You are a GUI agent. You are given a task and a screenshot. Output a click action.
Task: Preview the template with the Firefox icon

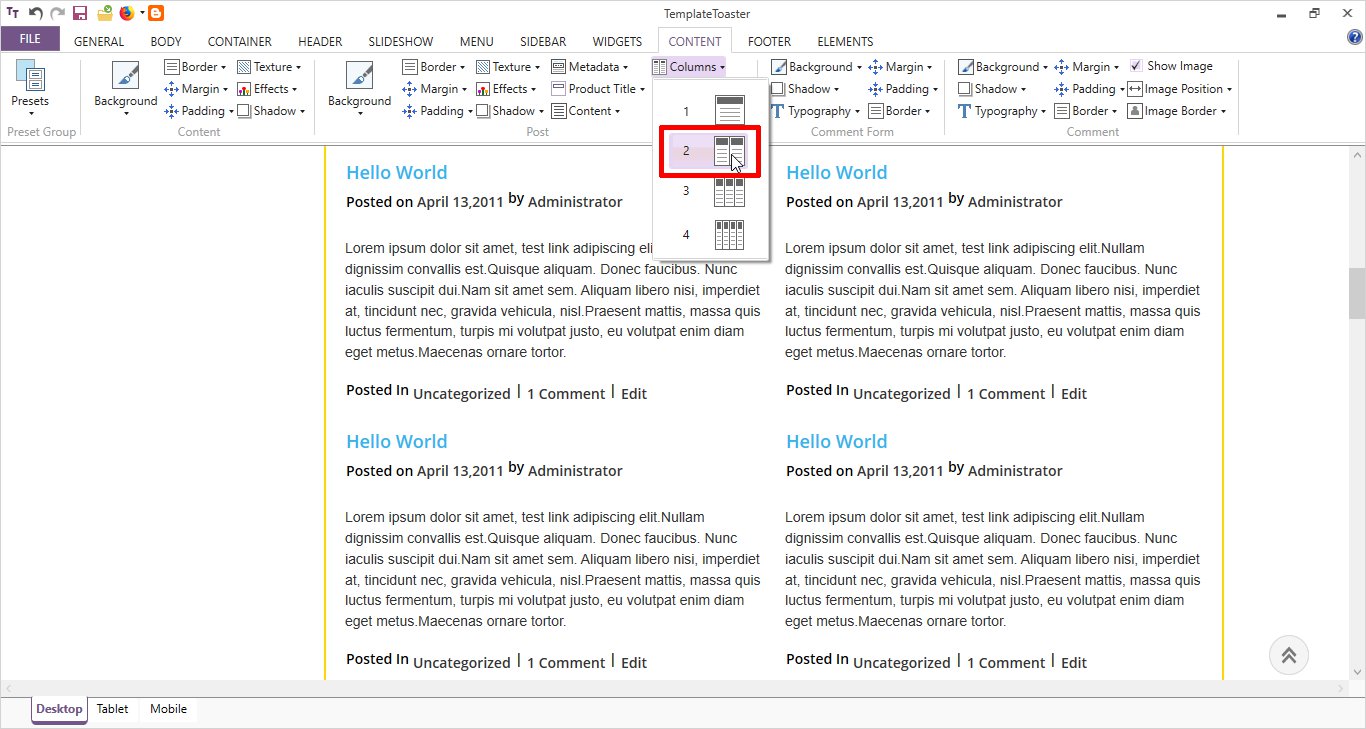pyautogui.click(x=127, y=13)
